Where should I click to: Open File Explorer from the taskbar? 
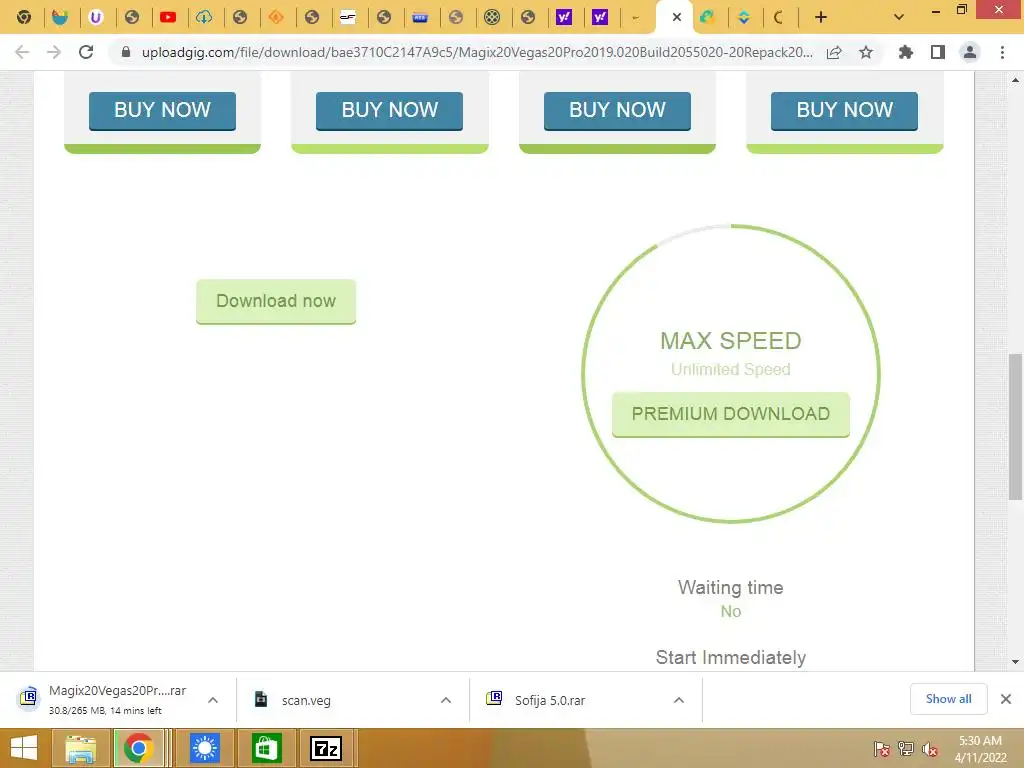80,748
